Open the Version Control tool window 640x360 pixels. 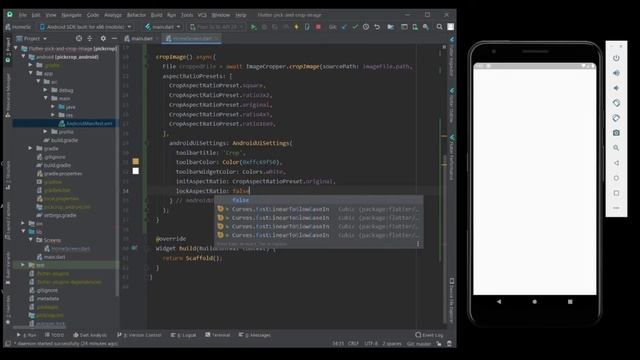pyautogui.click(x=139, y=335)
